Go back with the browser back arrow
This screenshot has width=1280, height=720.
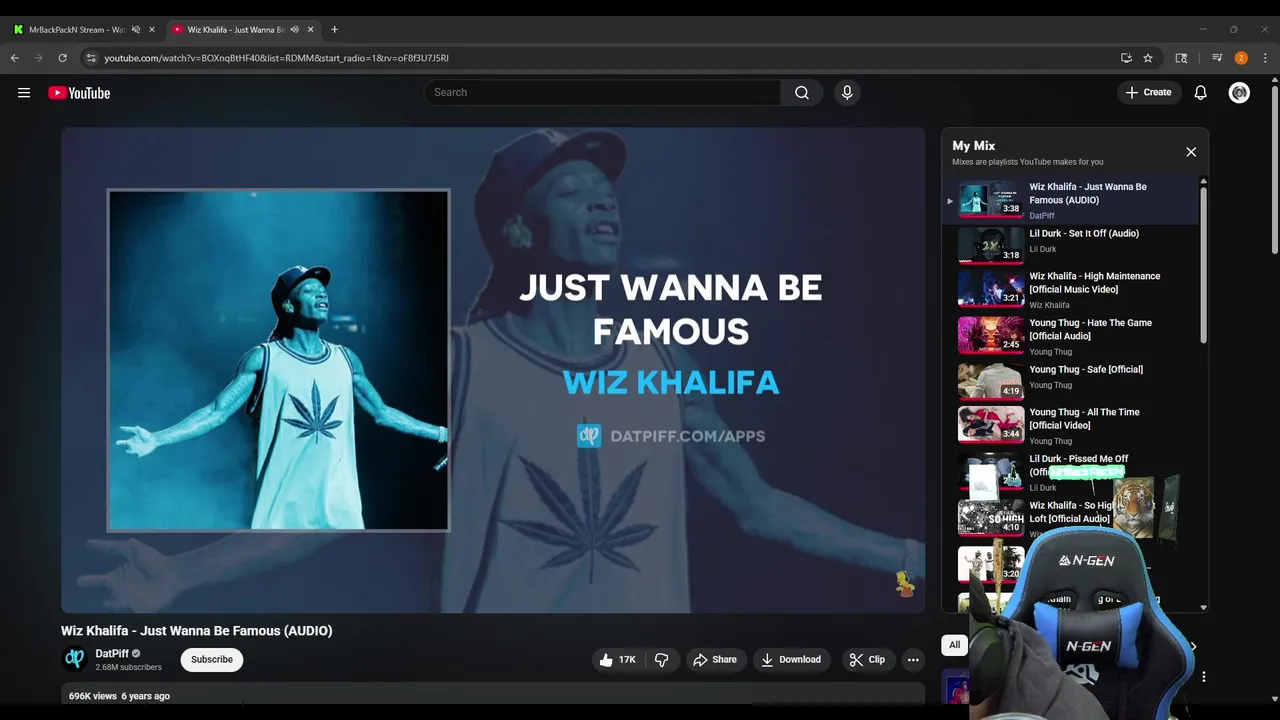15,58
